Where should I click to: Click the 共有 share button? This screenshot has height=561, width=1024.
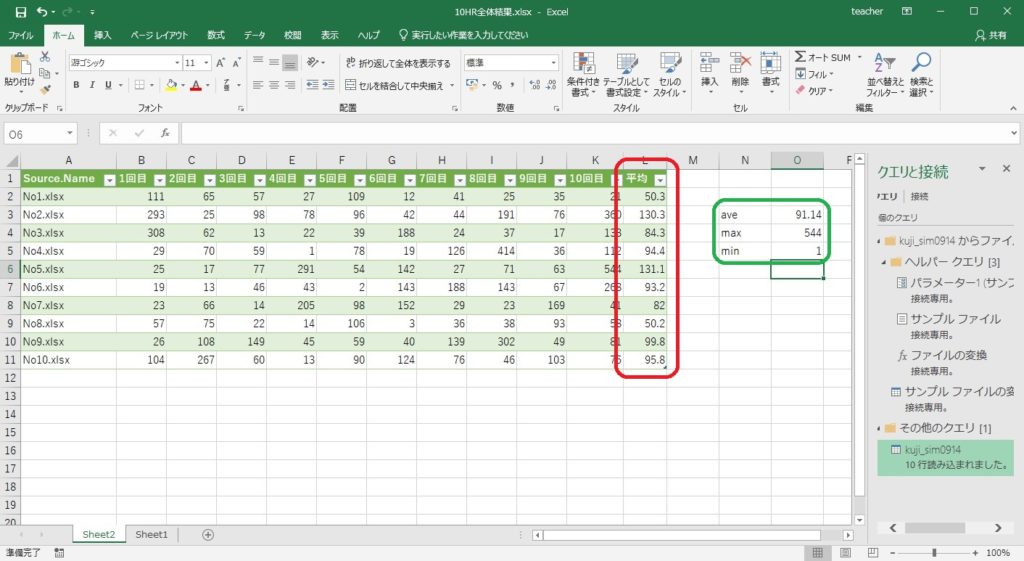[x=991, y=35]
